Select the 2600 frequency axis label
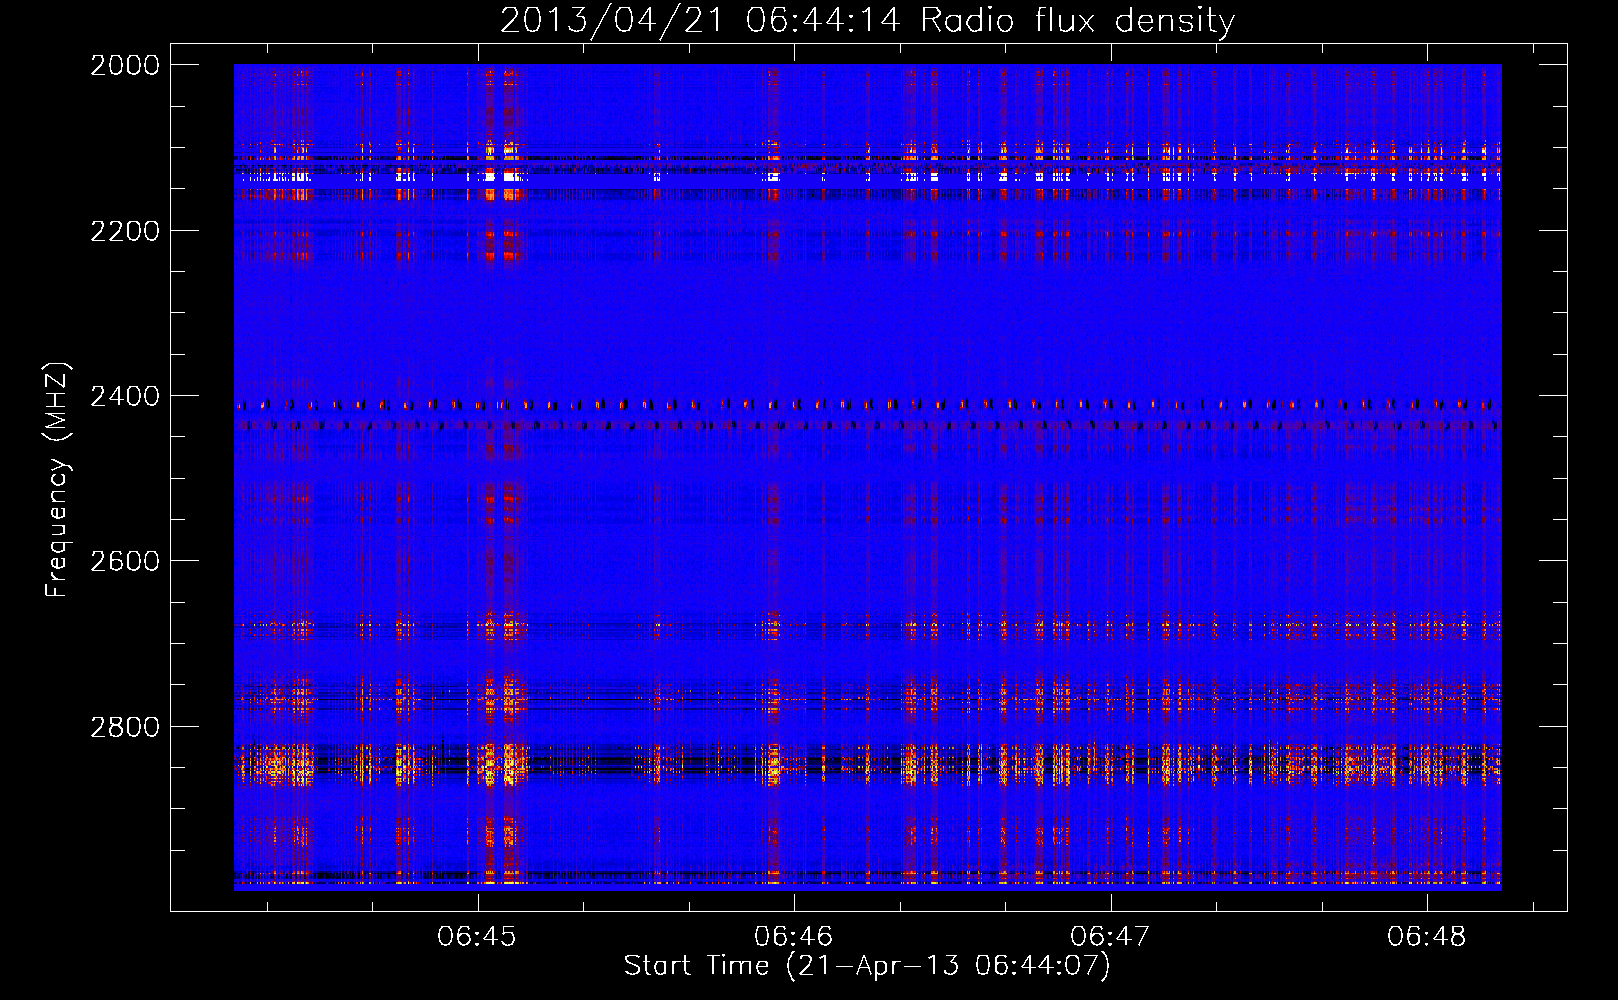This screenshot has height=1000, width=1618. (125, 561)
